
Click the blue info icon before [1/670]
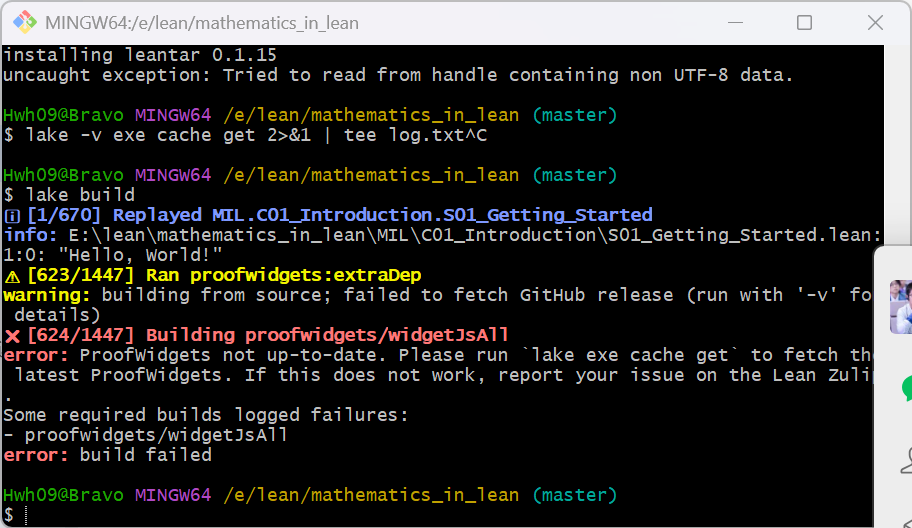pyautogui.click(x=12, y=215)
